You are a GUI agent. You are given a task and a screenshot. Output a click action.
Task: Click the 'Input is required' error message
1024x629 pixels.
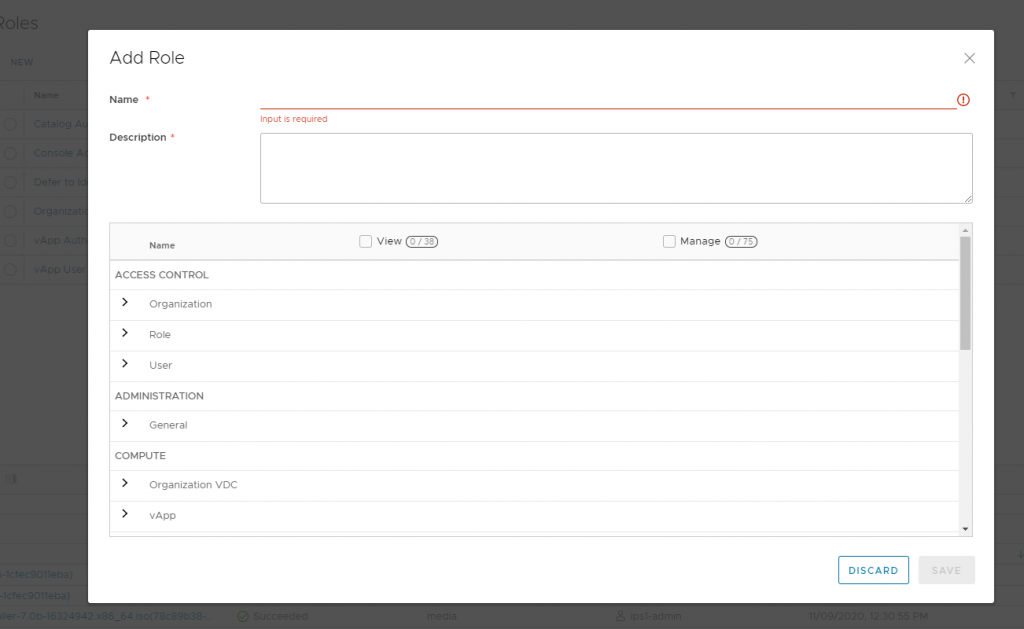294,119
